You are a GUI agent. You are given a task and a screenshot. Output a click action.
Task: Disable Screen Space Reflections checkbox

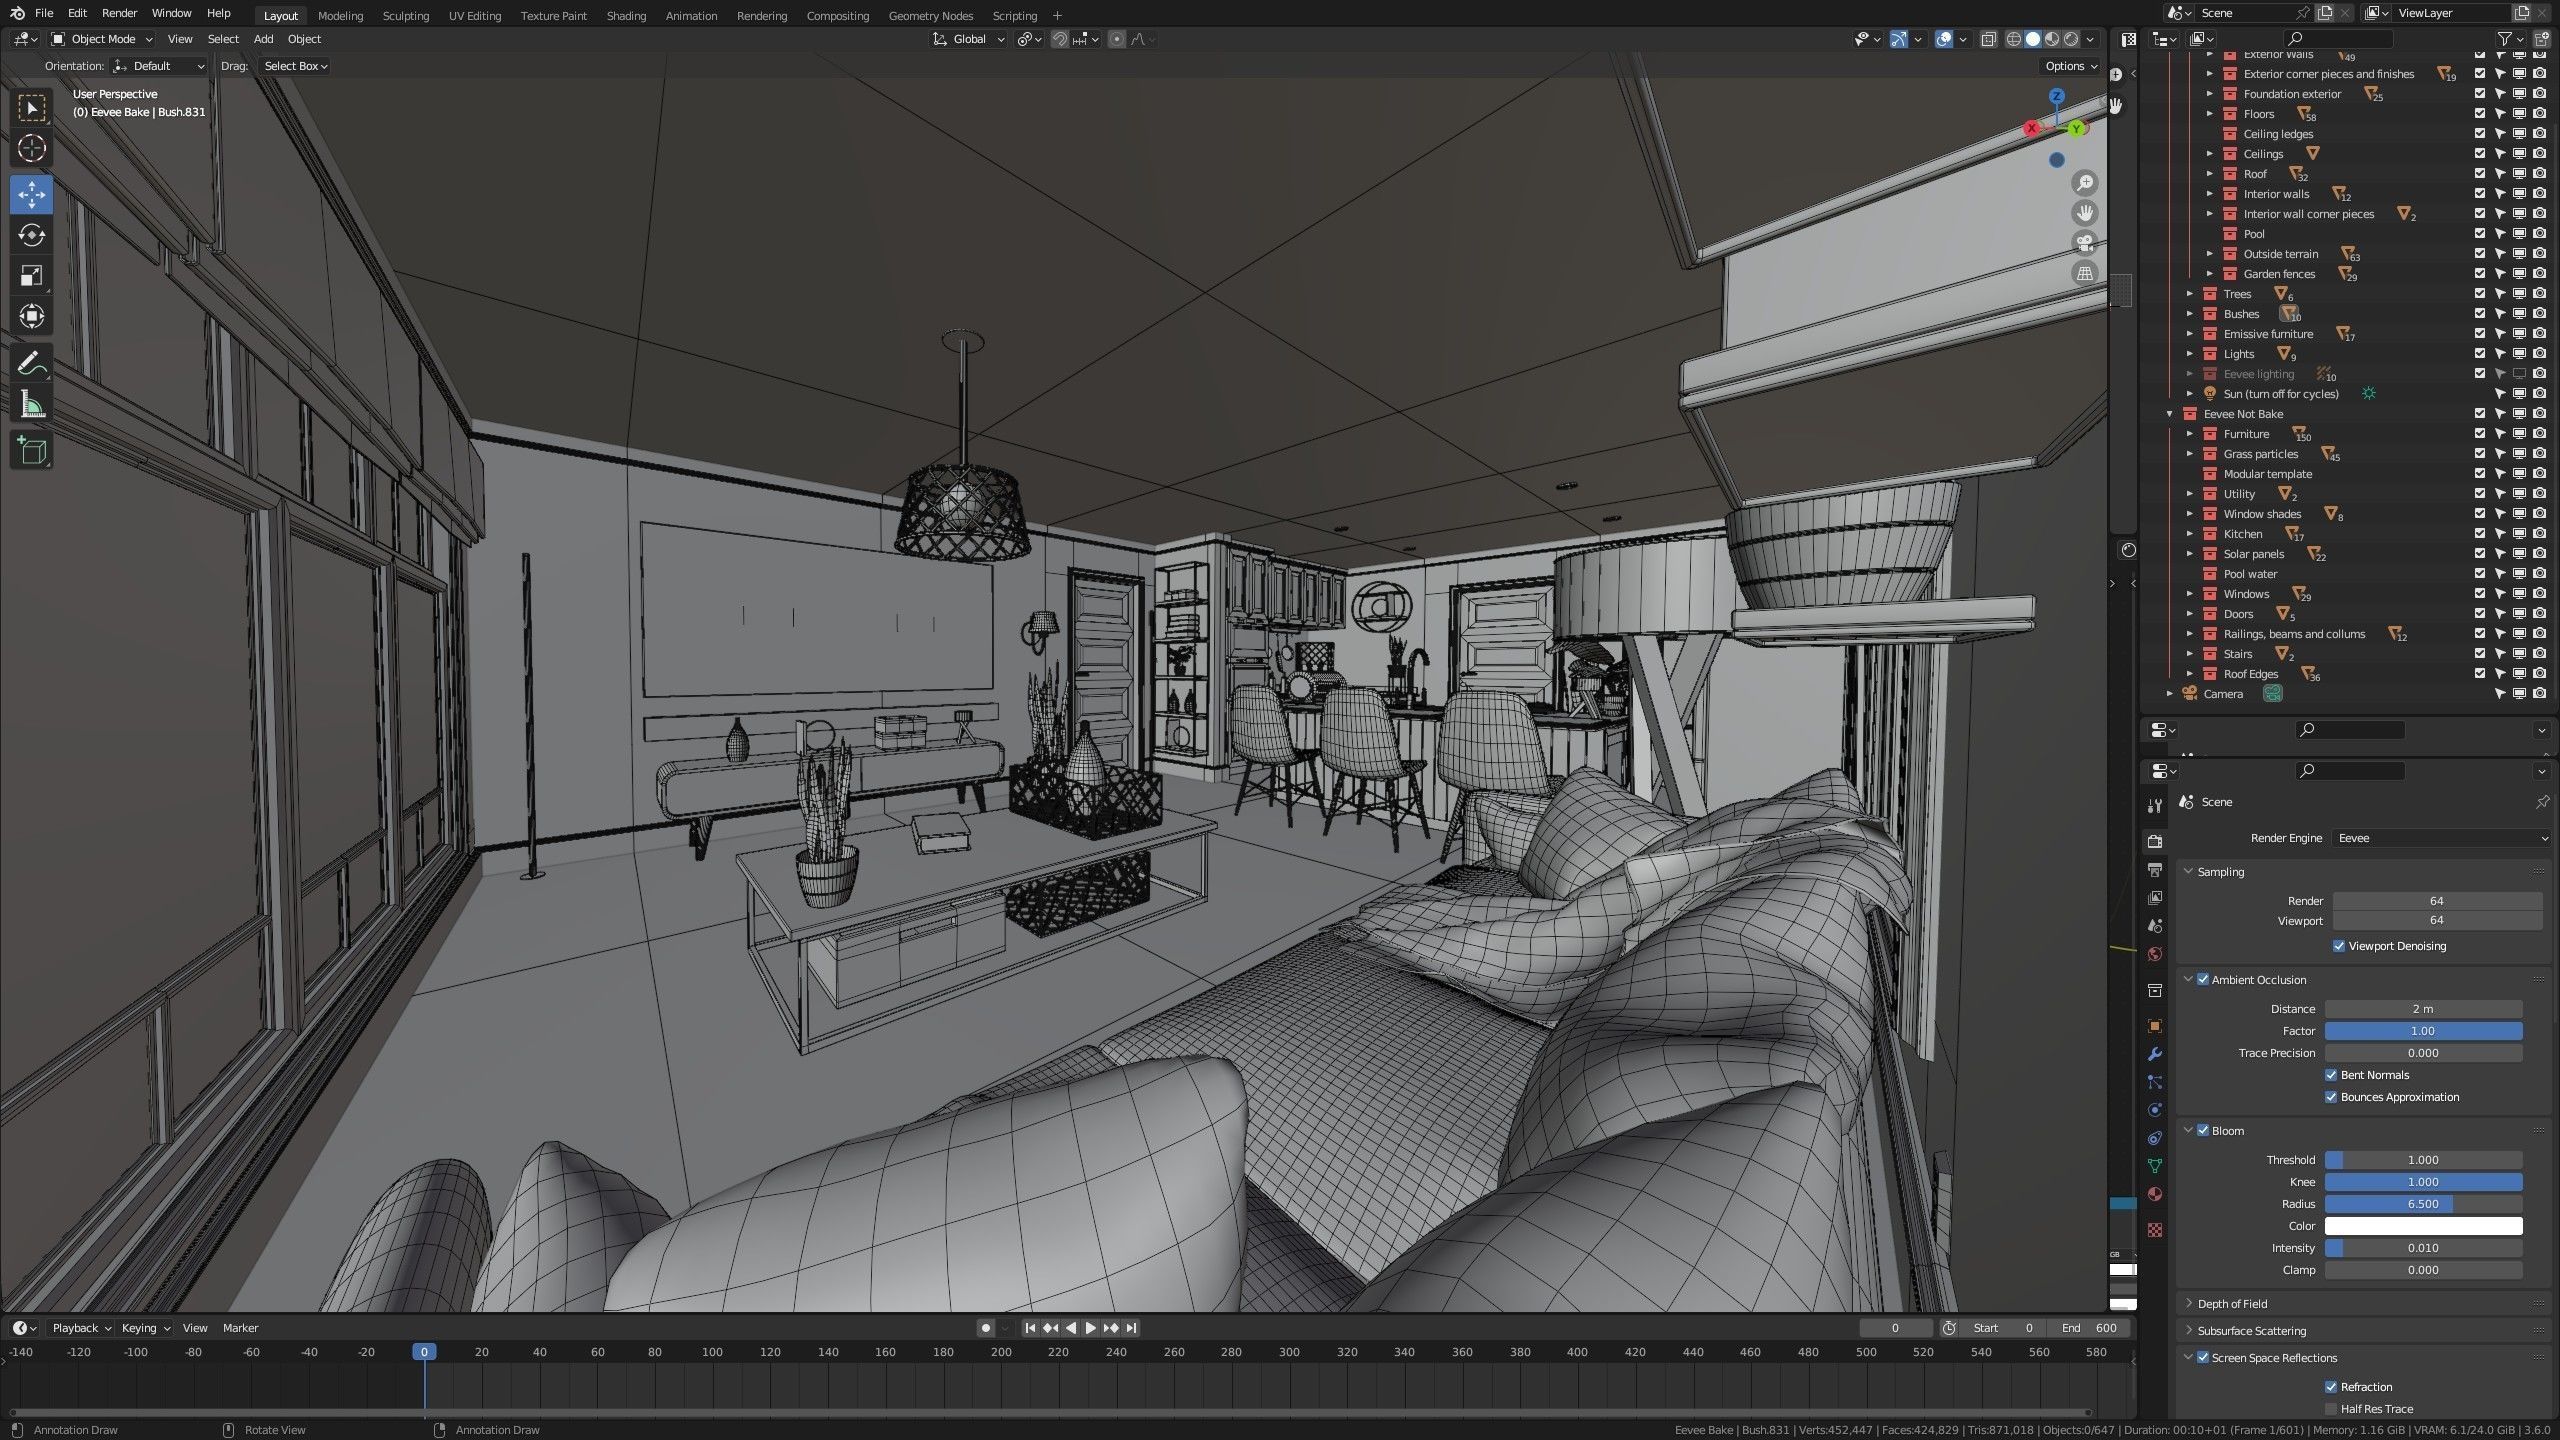pyautogui.click(x=2202, y=1358)
